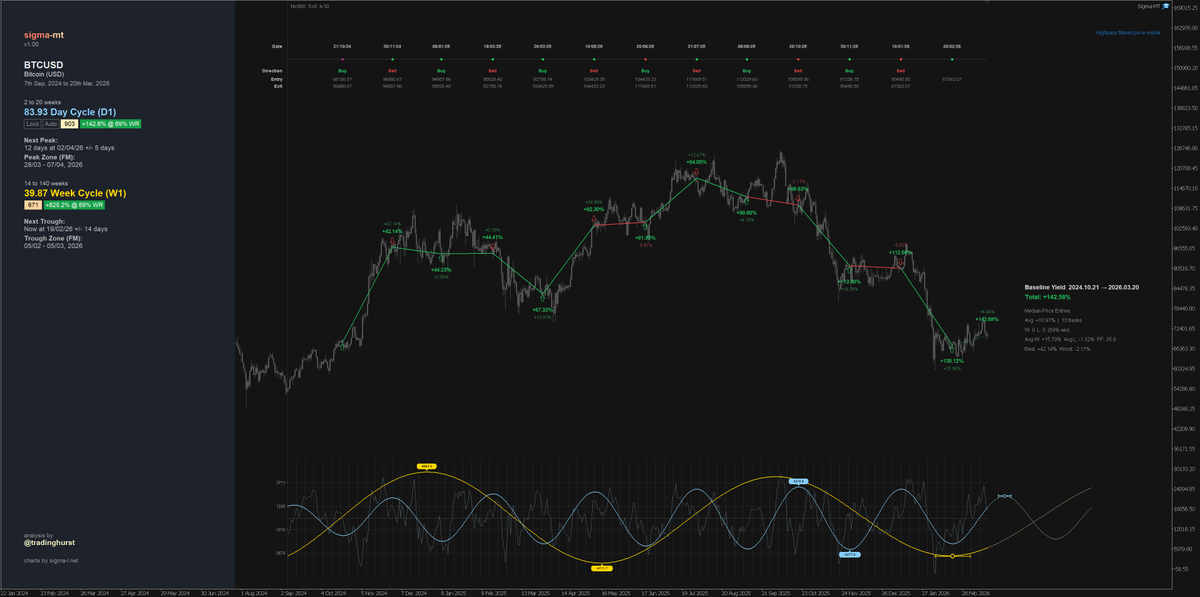The width and height of the screenshot is (1200, 597).
Task: Click the charts by sigma-l.net credit
Action: click(50, 561)
